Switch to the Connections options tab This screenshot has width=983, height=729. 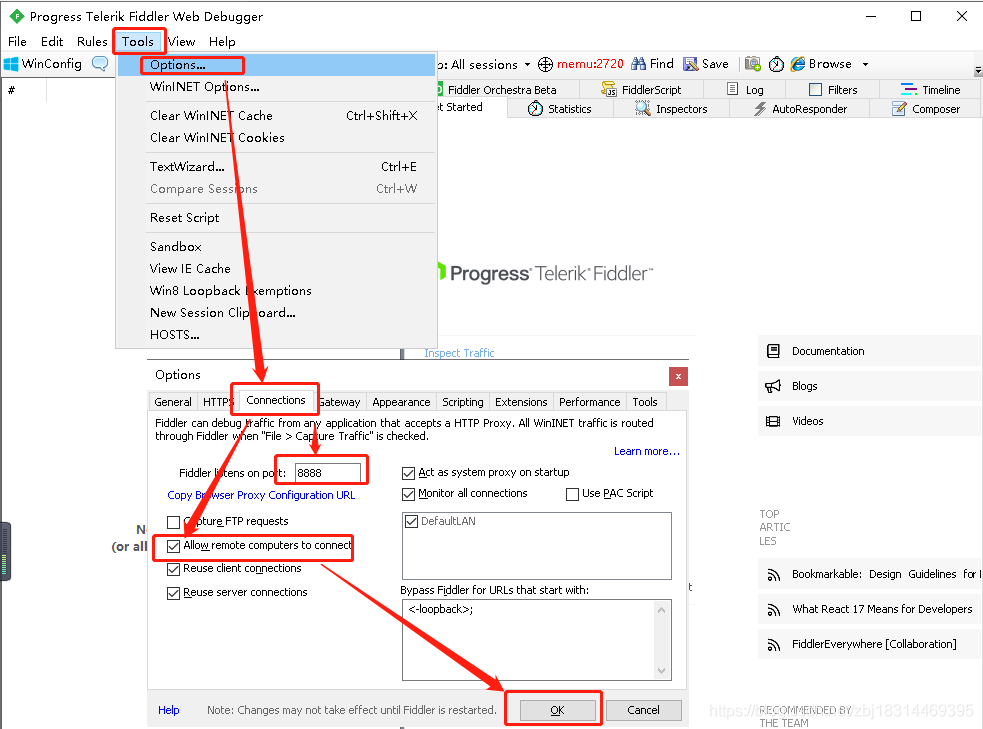tap(276, 400)
